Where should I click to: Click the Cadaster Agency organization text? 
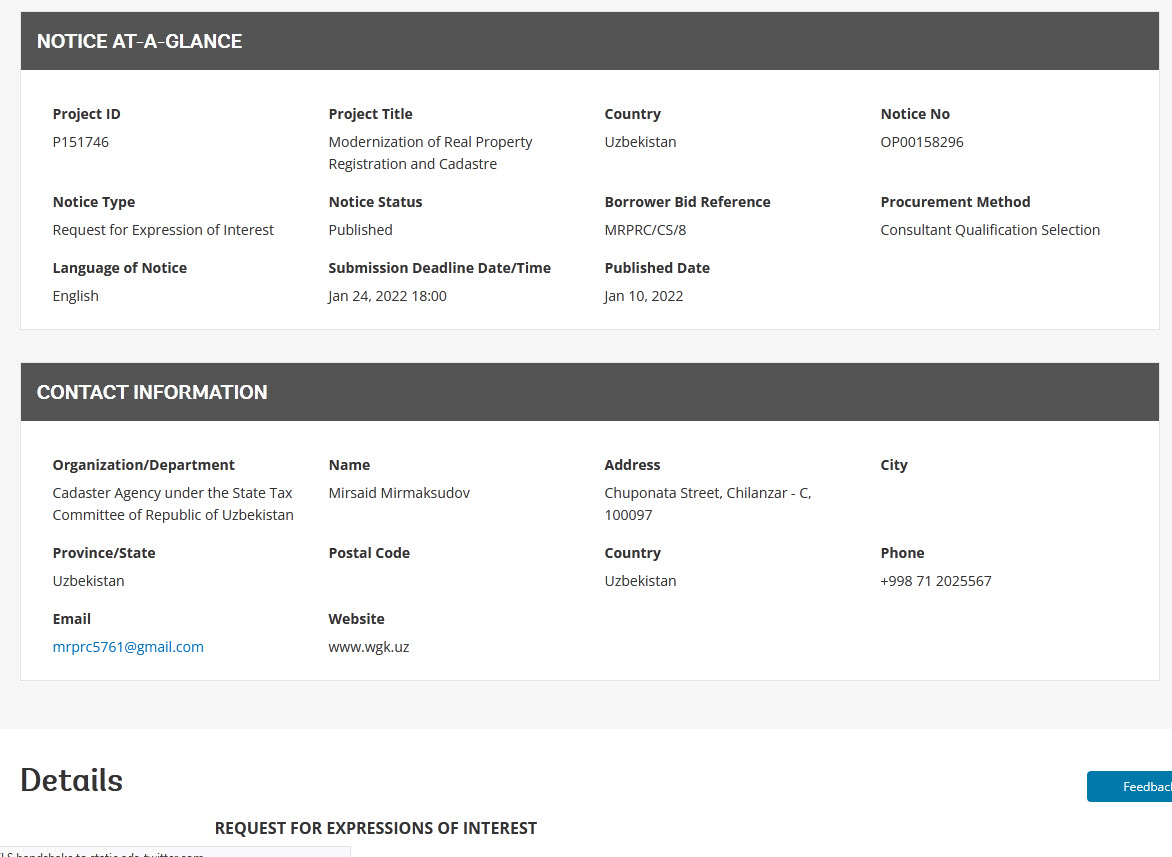coord(172,493)
